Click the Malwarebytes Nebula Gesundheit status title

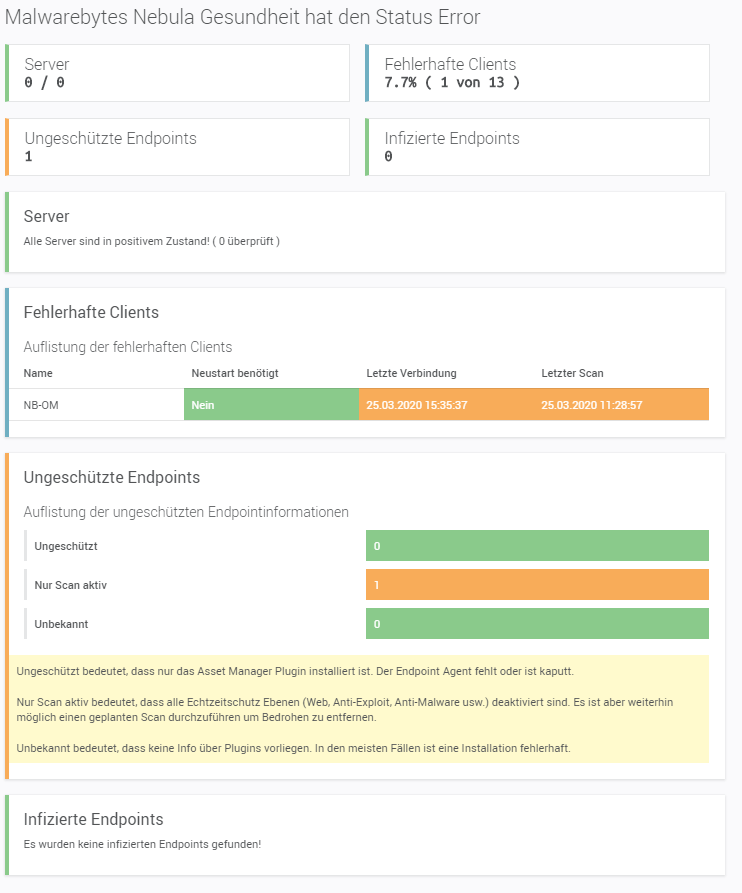click(244, 17)
